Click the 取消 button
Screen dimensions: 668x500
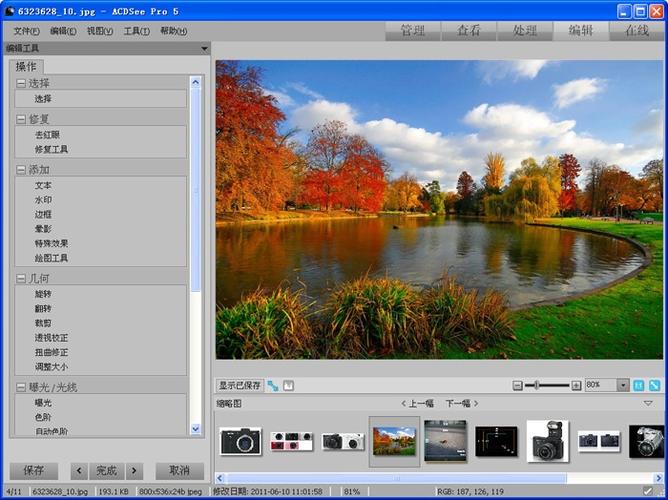click(x=179, y=470)
